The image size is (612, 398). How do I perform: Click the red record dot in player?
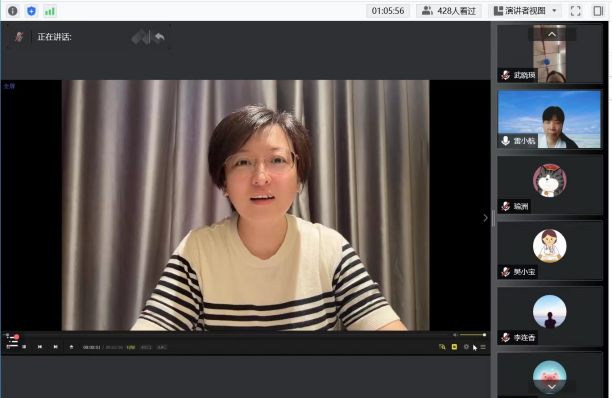tap(16, 337)
